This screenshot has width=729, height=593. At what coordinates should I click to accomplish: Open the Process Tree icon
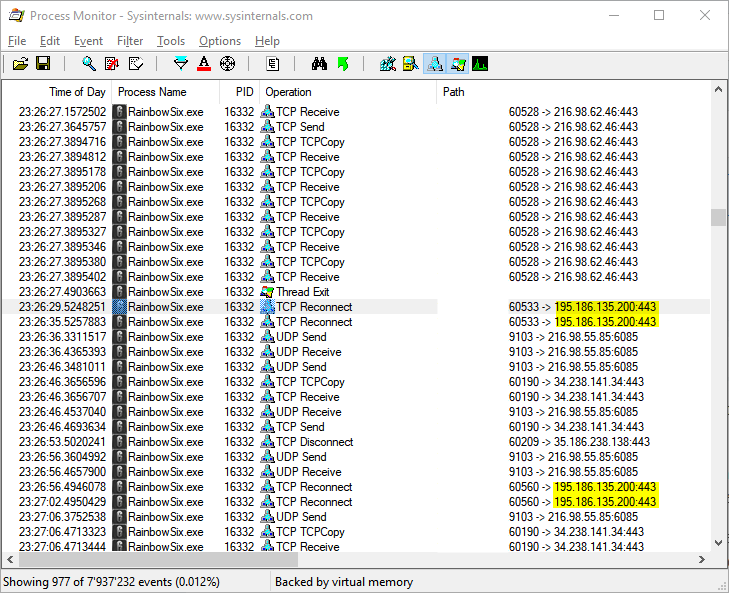coord(272,64)
